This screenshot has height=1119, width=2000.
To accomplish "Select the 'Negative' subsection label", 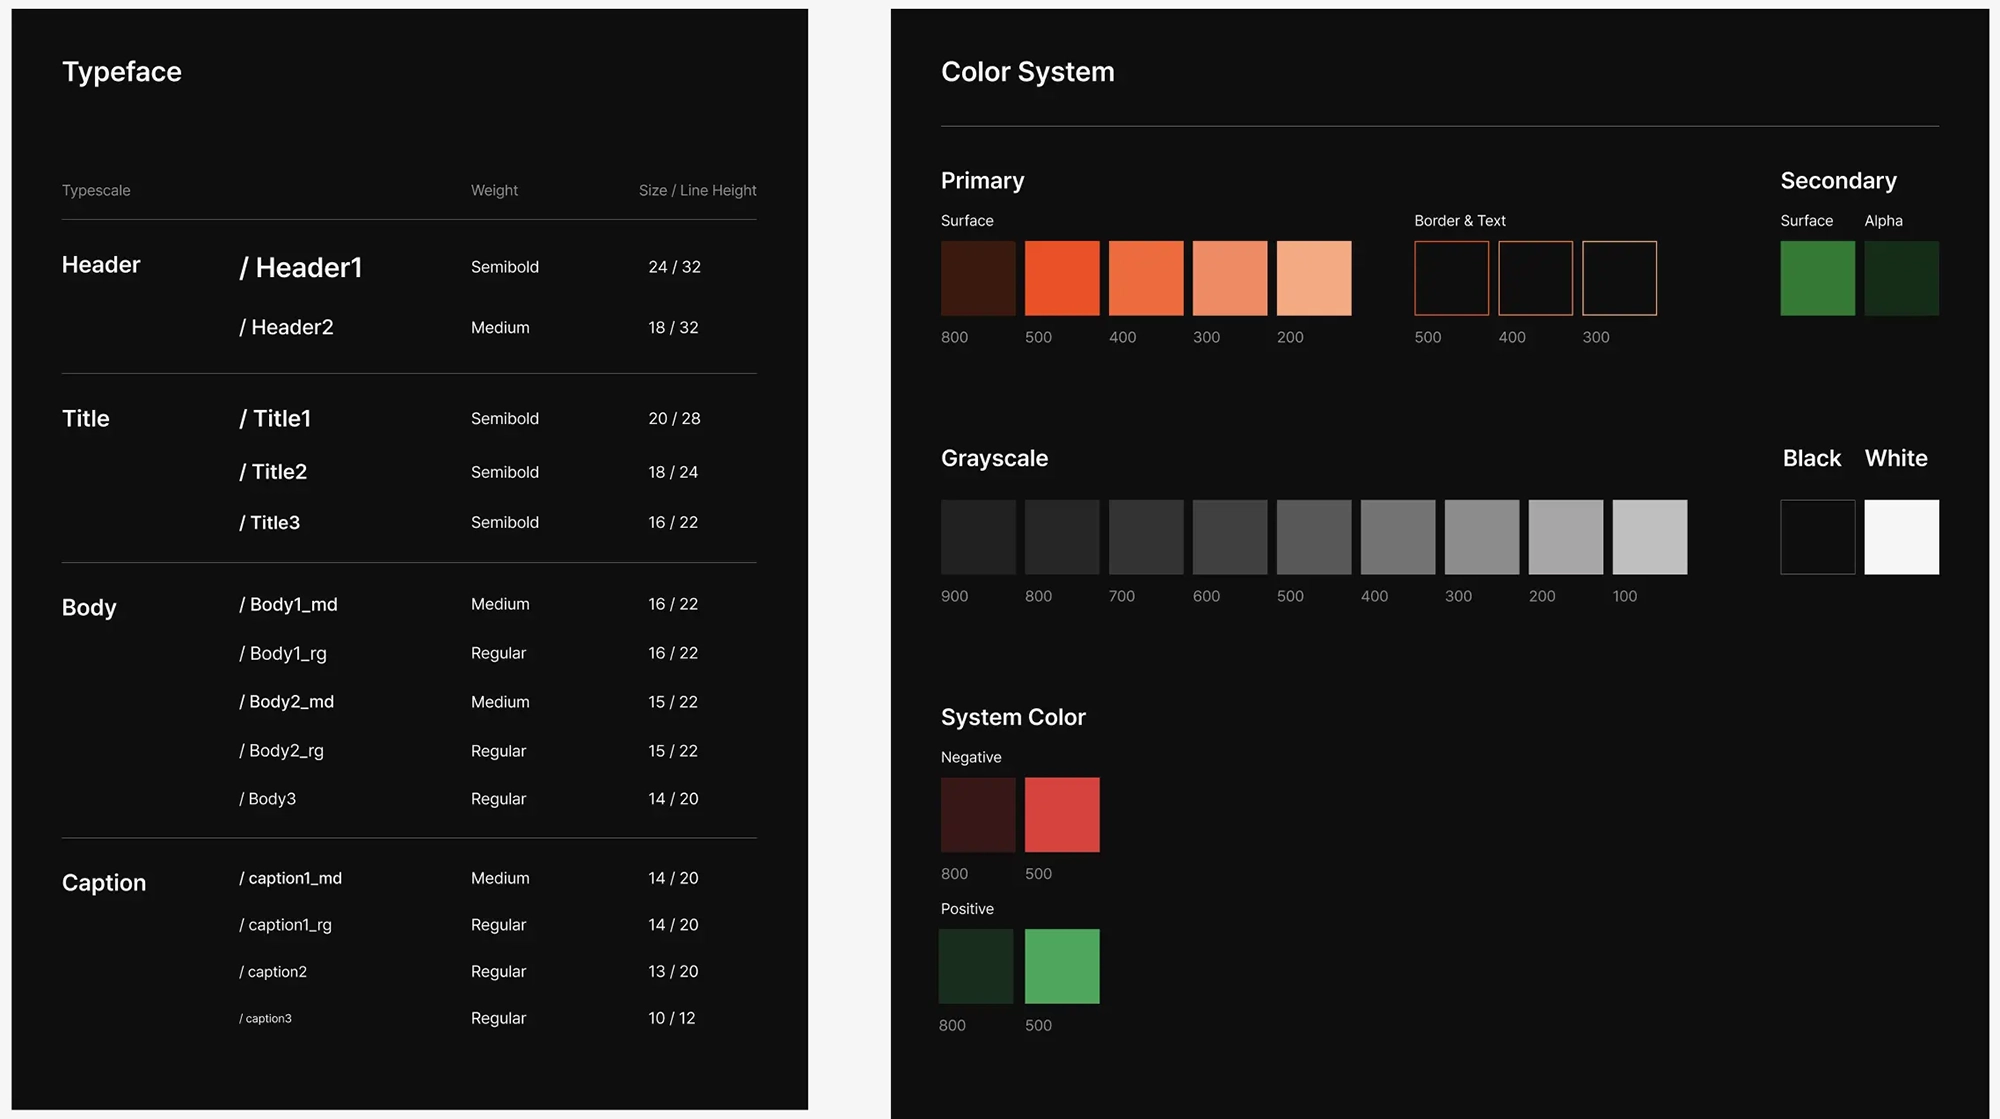I will pyautogui.click(x=971, y=757).
